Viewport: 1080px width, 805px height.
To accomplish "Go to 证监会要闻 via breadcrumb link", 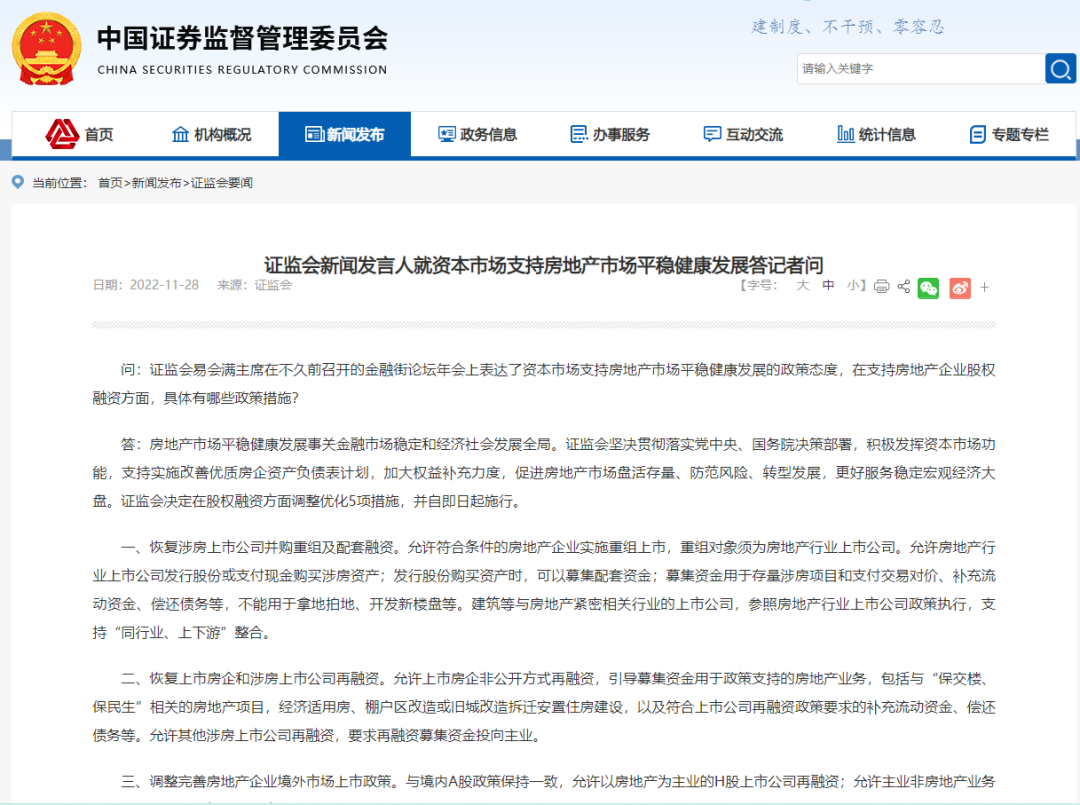I will pos(222,182).
